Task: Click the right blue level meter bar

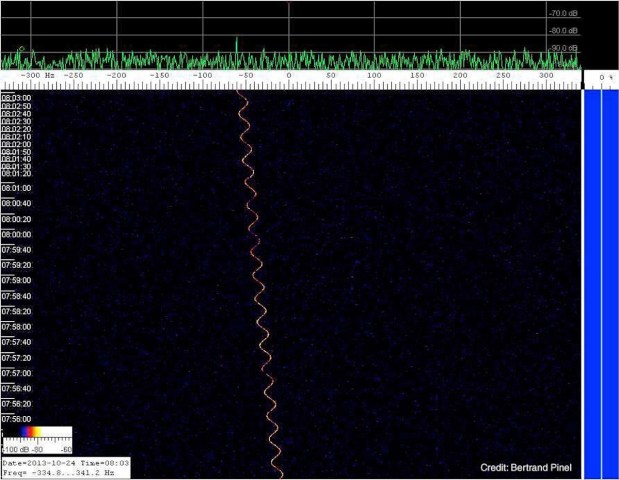Action: (x=611, y=280)
